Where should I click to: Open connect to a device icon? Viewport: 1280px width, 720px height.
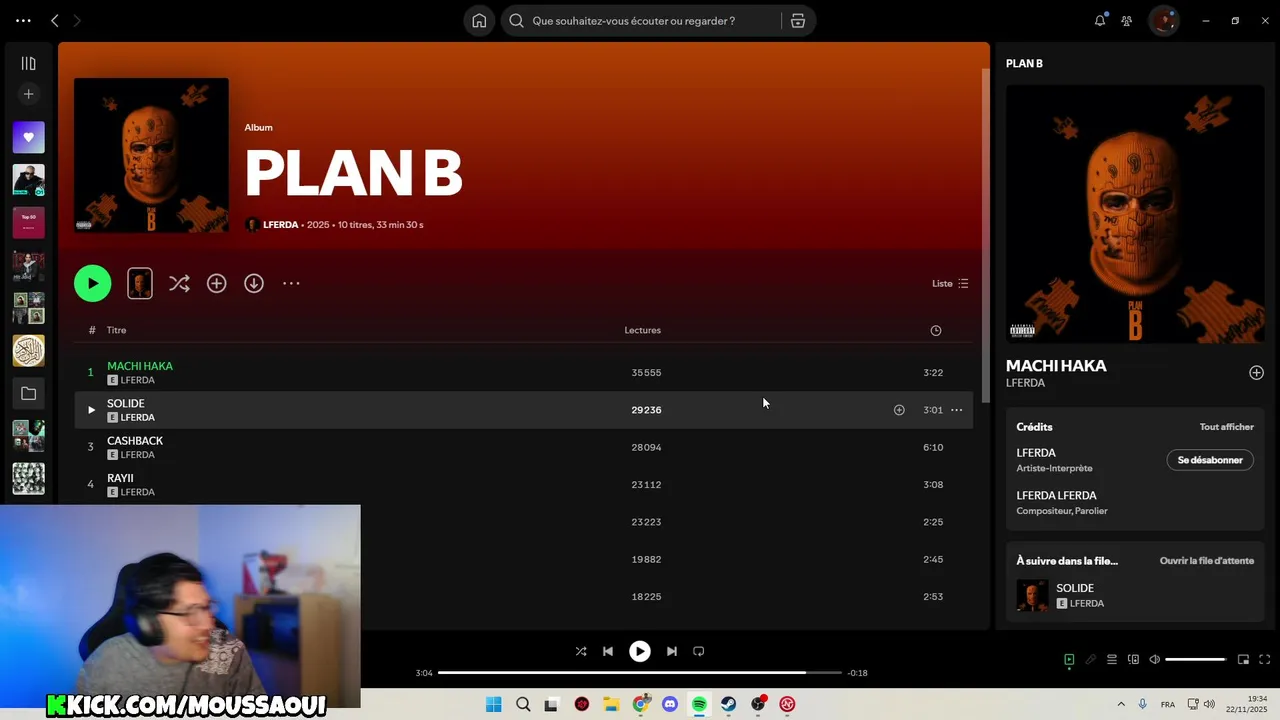click(x=1133, y=660)
